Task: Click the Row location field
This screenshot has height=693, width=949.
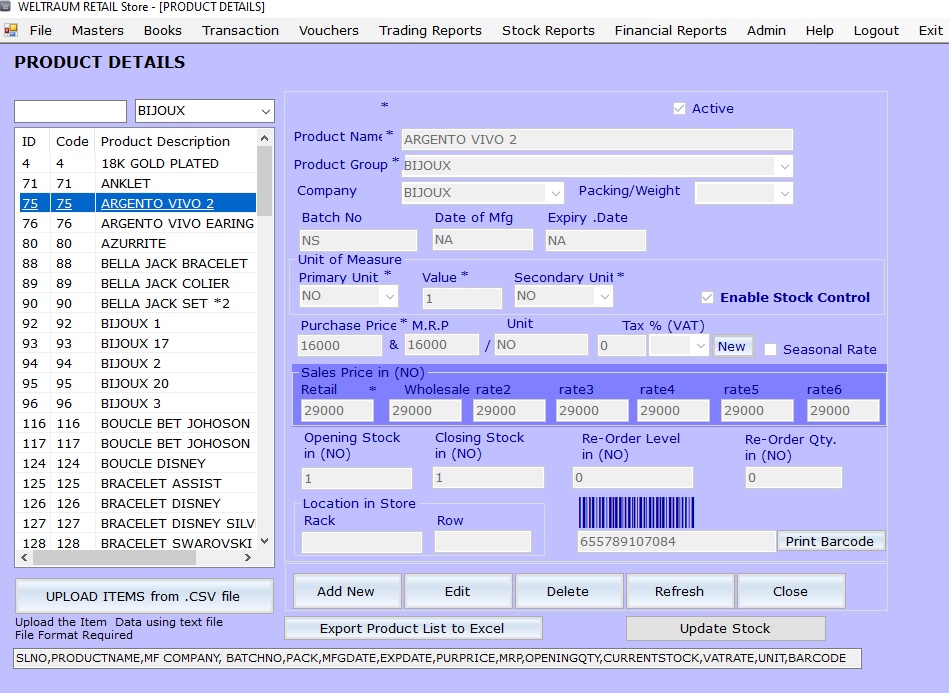Action: (483, 542)
